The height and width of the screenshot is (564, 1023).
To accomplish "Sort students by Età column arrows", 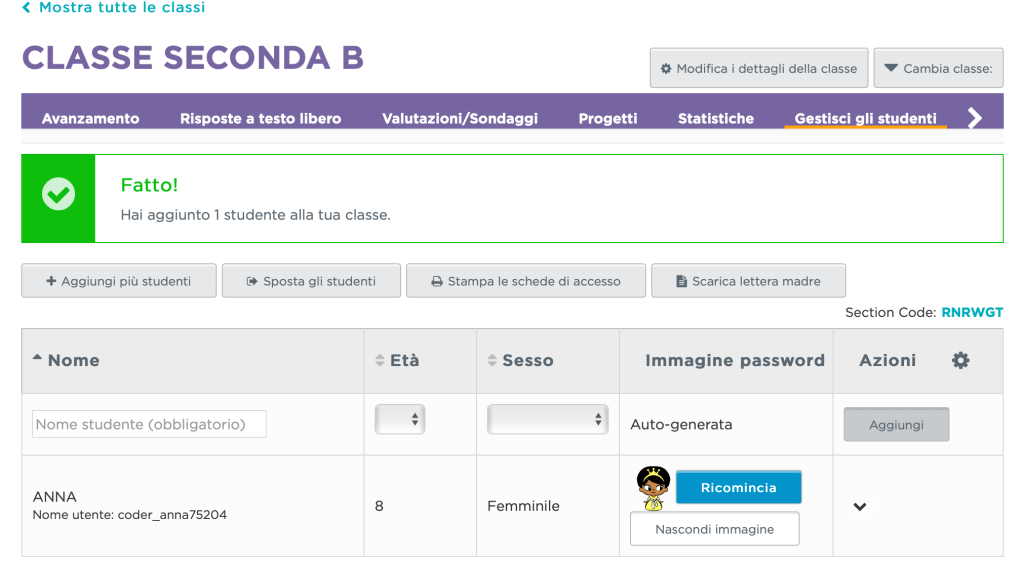I will (x=380, y=361).
